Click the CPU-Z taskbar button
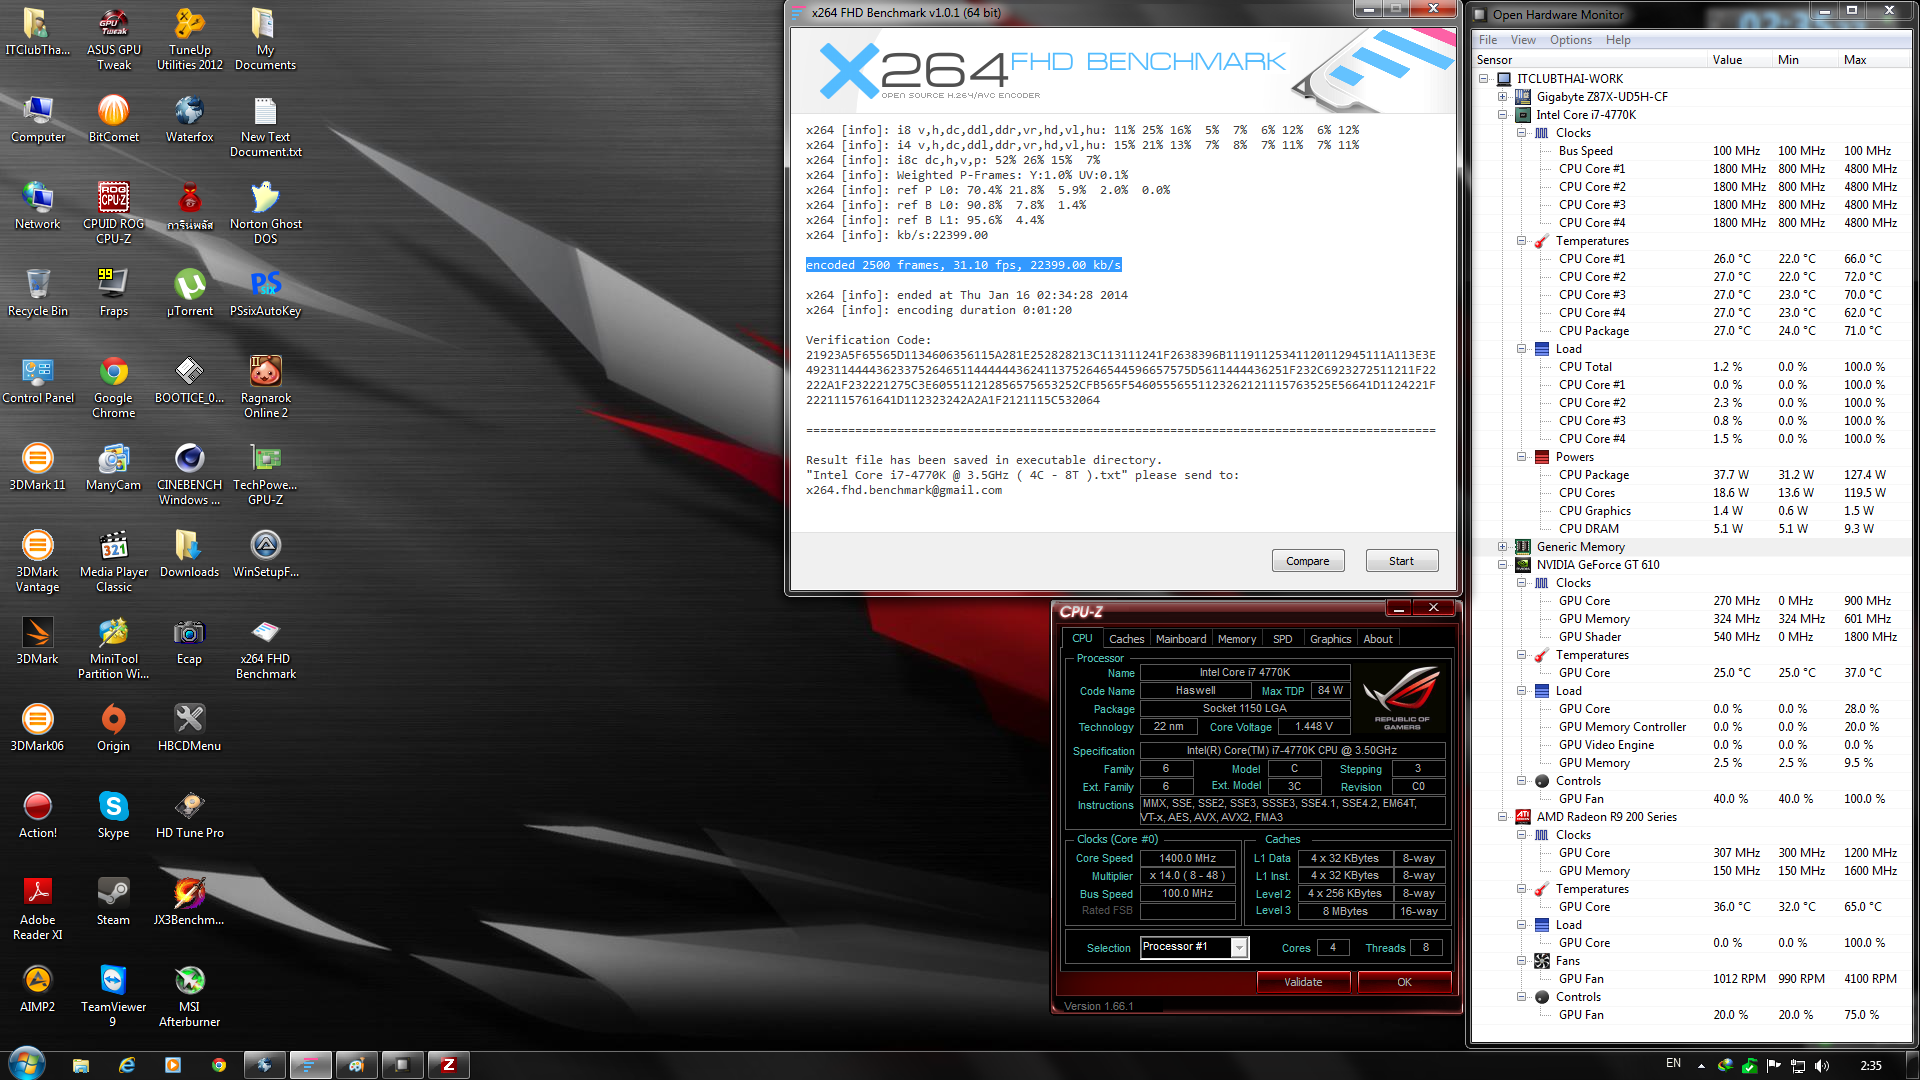Image resolution: width=1920 pixels, height=1080 pixels. click(x=448, y=1065)
